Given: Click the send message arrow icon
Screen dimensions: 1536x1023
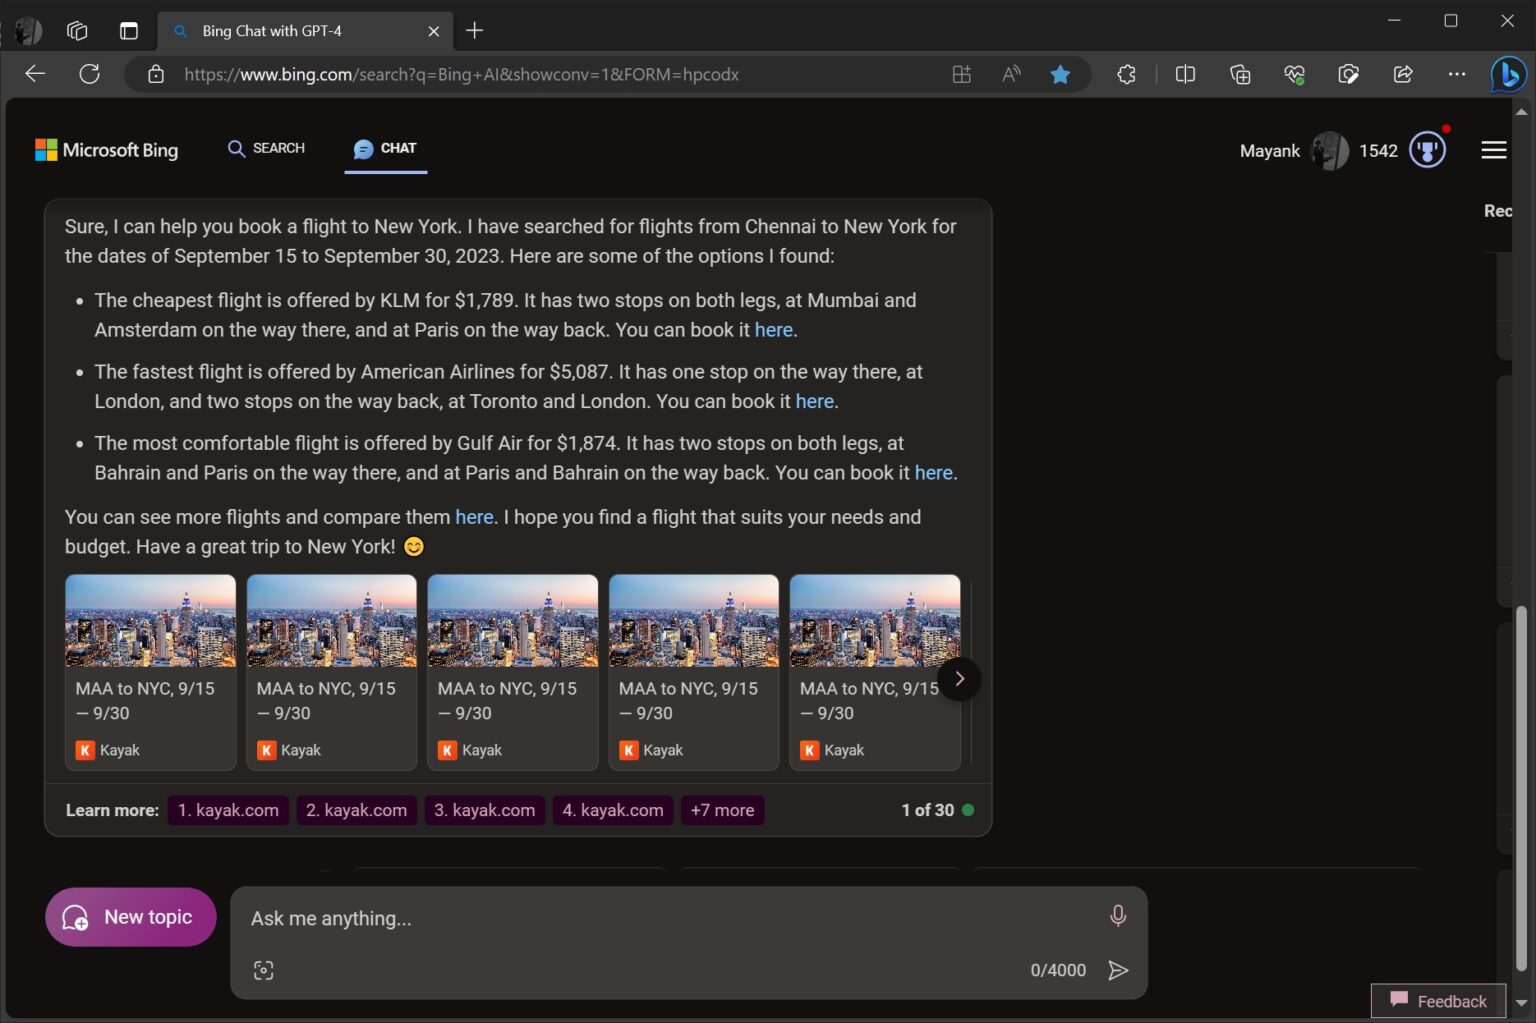Looking at the screenshot, I should click(1118, 969).
